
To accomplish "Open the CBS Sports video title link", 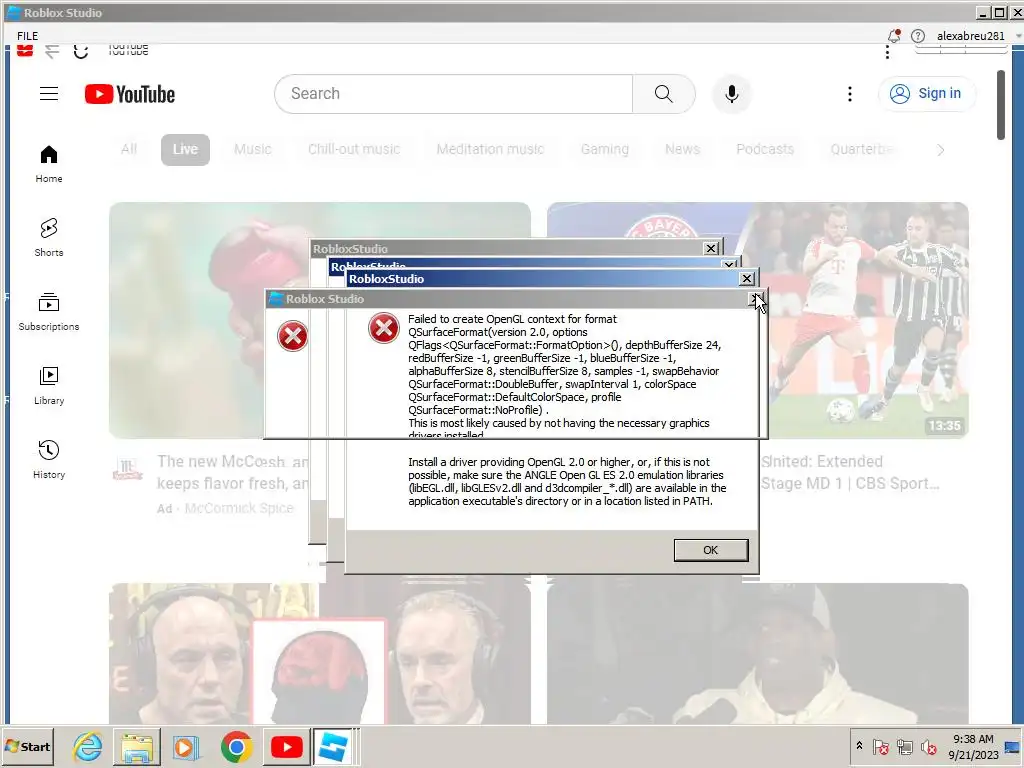I will (850, 472).
